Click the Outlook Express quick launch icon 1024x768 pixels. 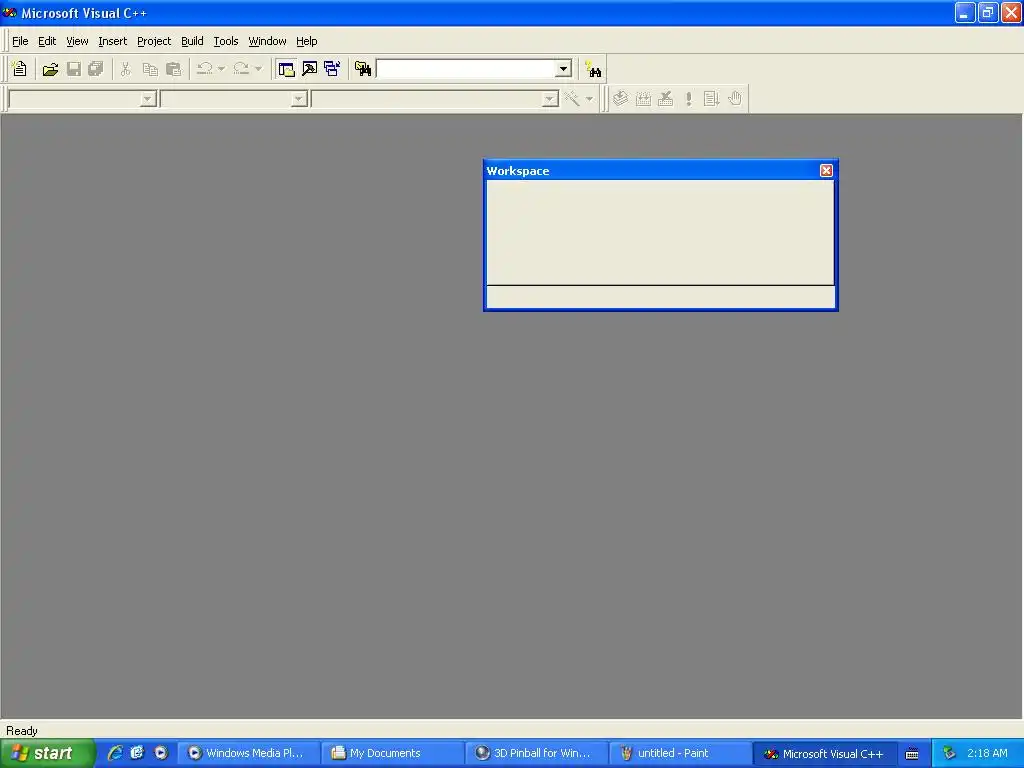coord(137,753)
